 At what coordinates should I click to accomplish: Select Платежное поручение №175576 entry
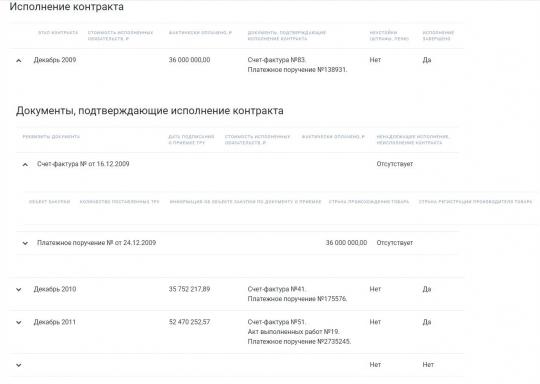297,299
